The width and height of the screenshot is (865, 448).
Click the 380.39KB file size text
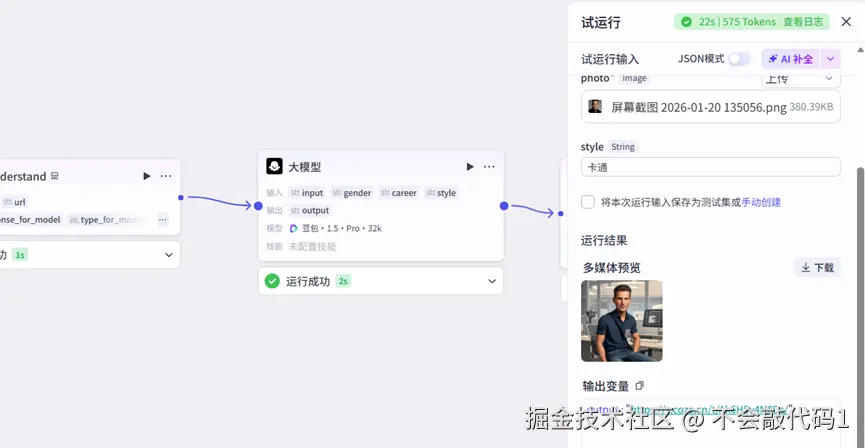(811, 107)
